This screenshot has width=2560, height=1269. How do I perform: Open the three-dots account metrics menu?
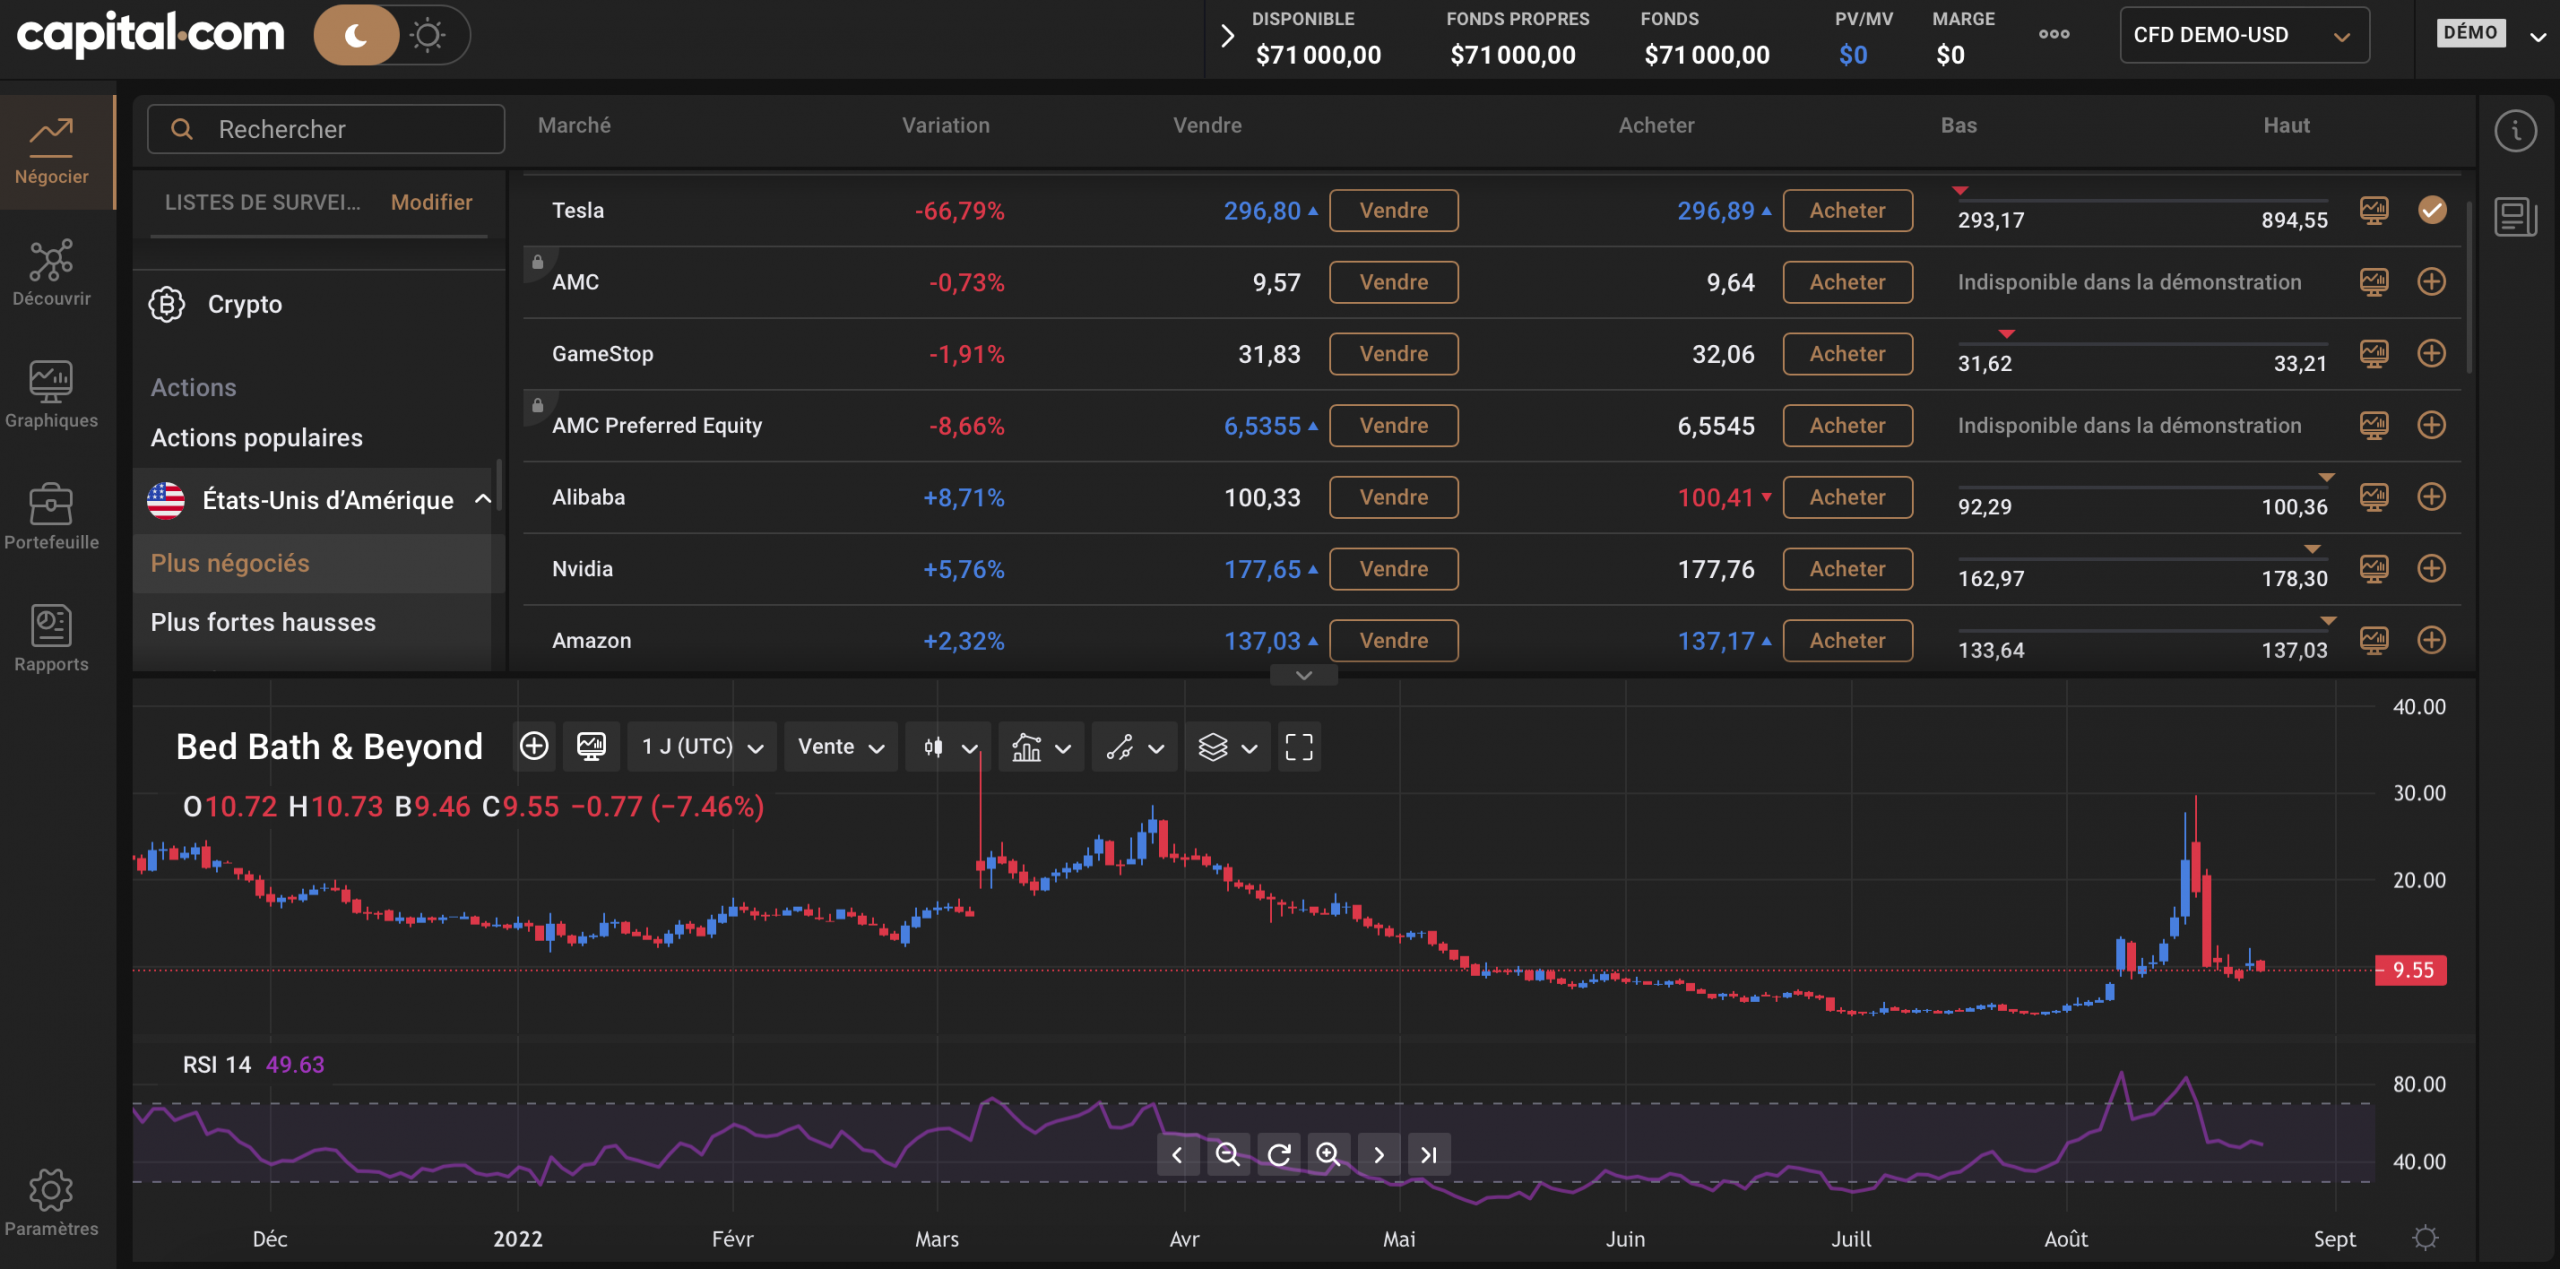coord(2054,34)
